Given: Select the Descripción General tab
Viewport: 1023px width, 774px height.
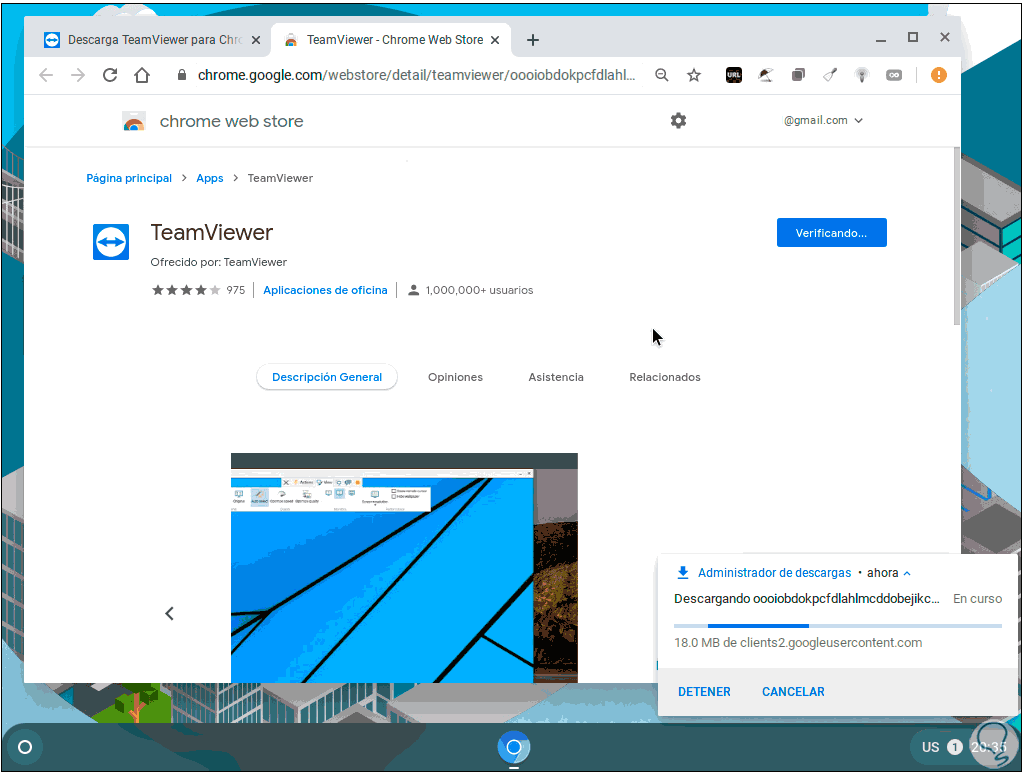Looking at the screenshot, I should [x=327, y=377].
